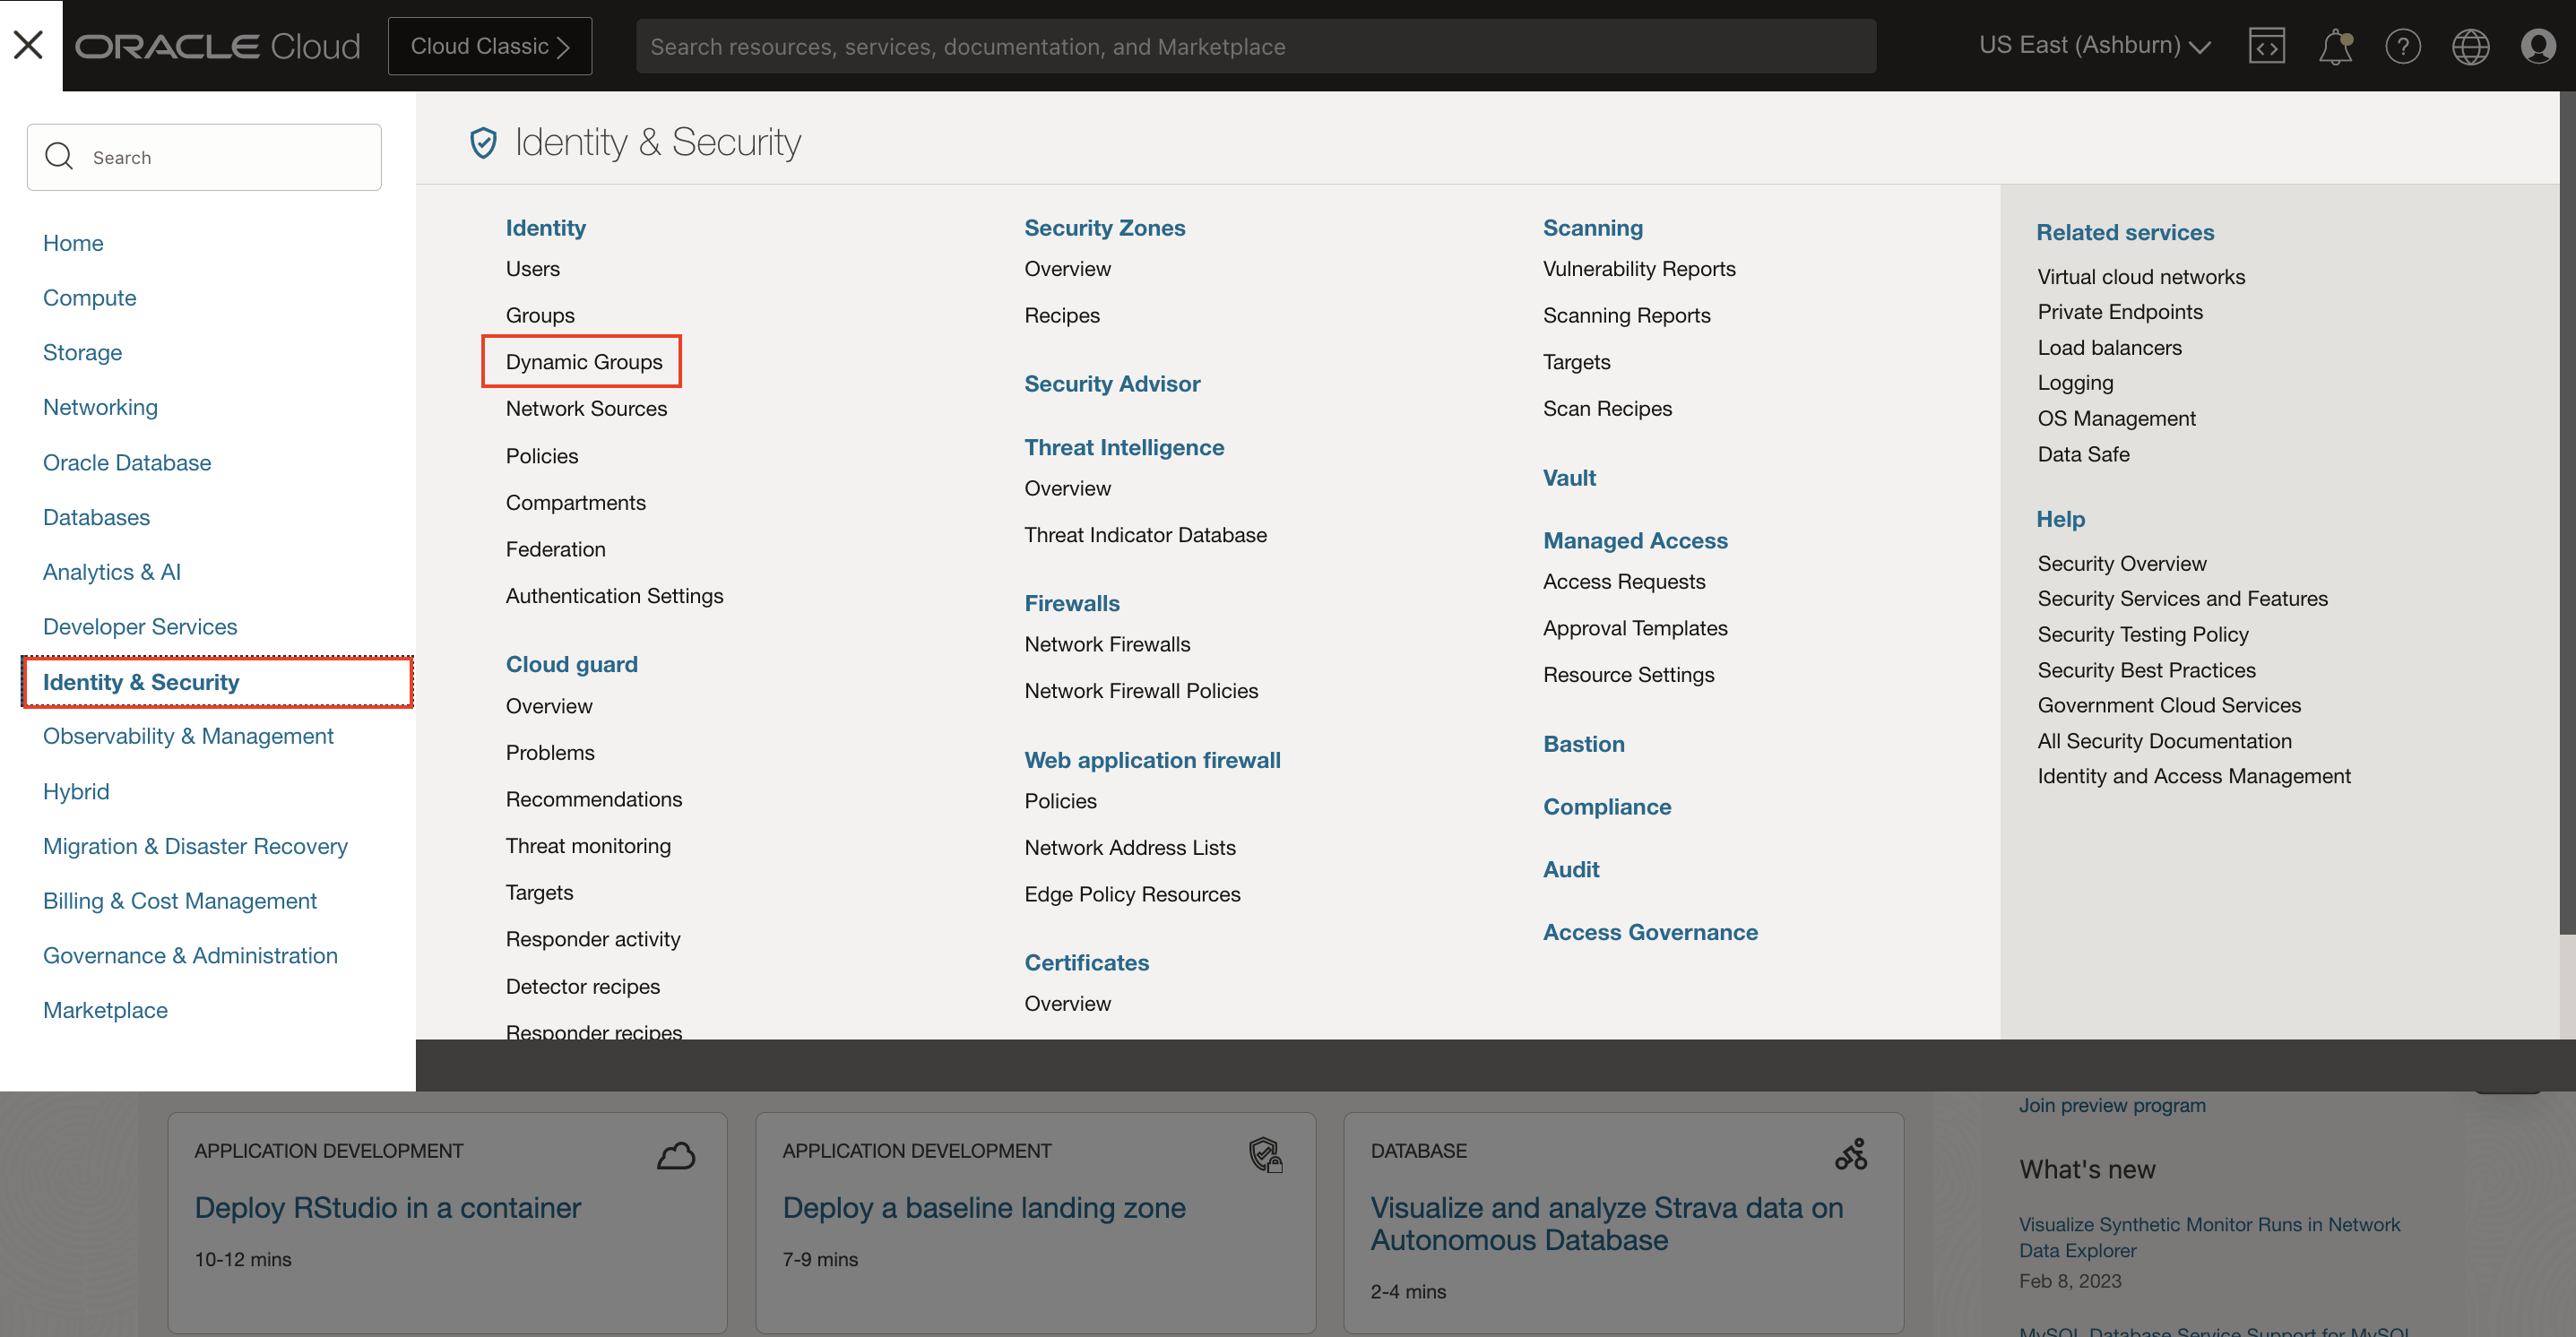
Task: Open the Security Advisor heading link
Action: [1112, 384]
